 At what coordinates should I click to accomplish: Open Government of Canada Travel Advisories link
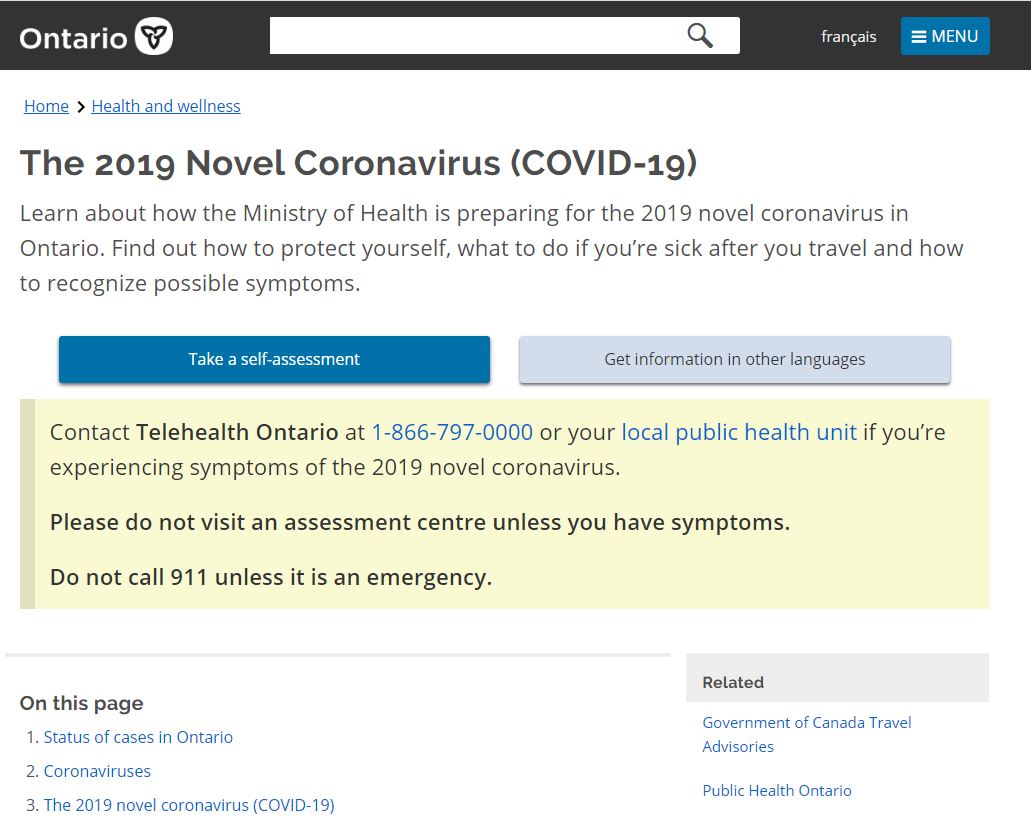click(807, 734)
